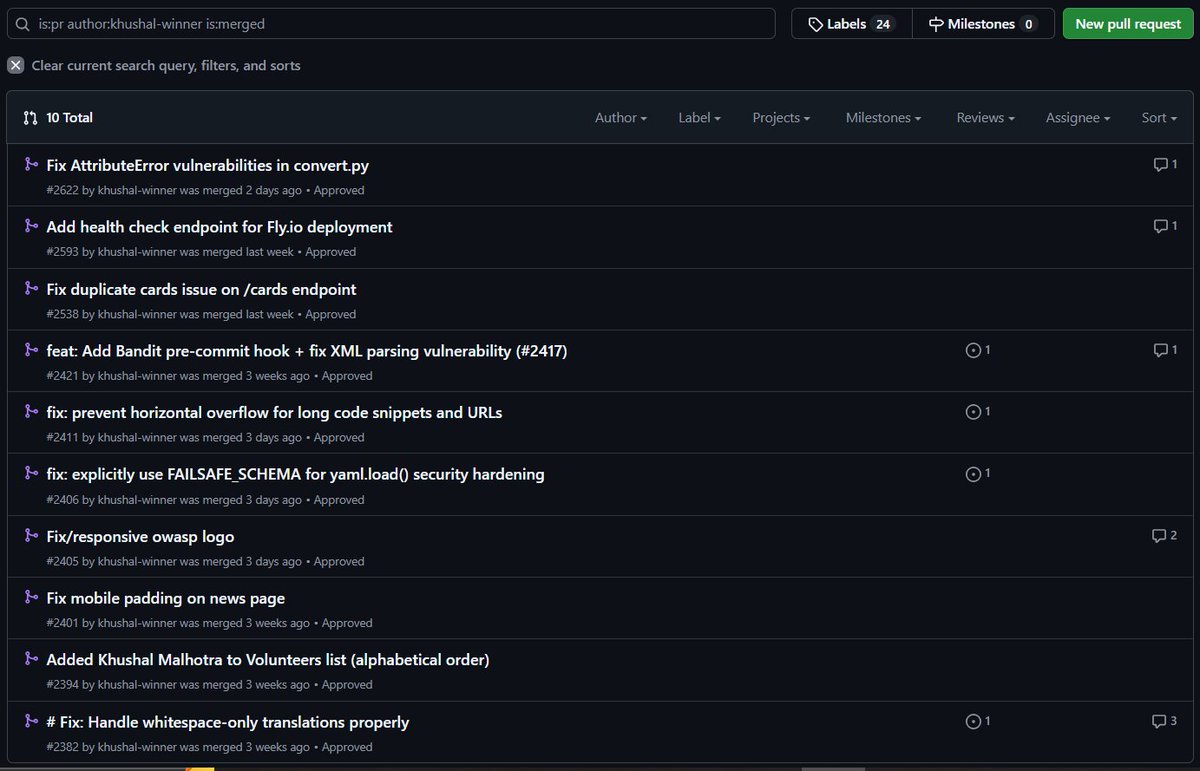Open PR Handle whitespace-only translations properly

228,722
